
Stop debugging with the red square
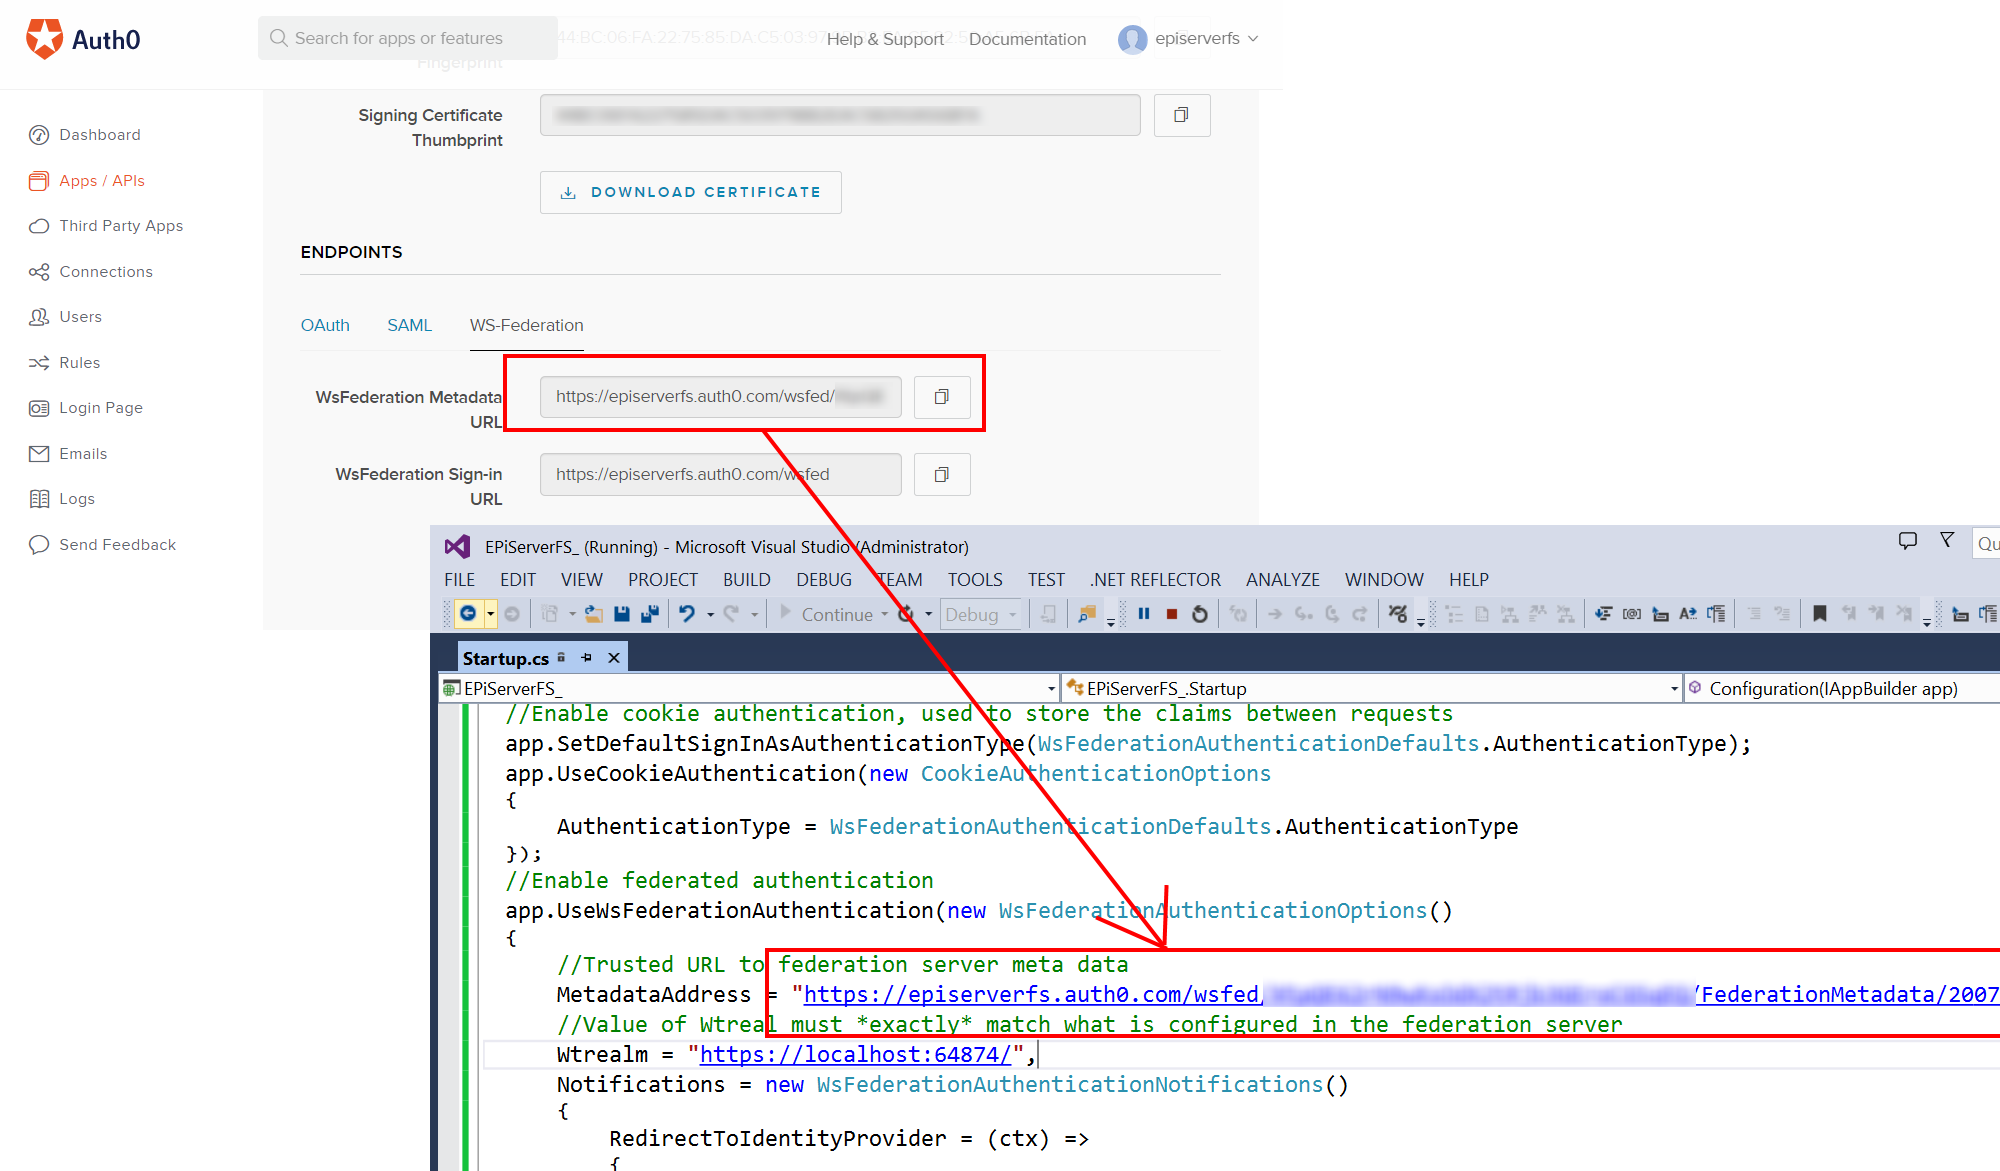click(1172, 614)
